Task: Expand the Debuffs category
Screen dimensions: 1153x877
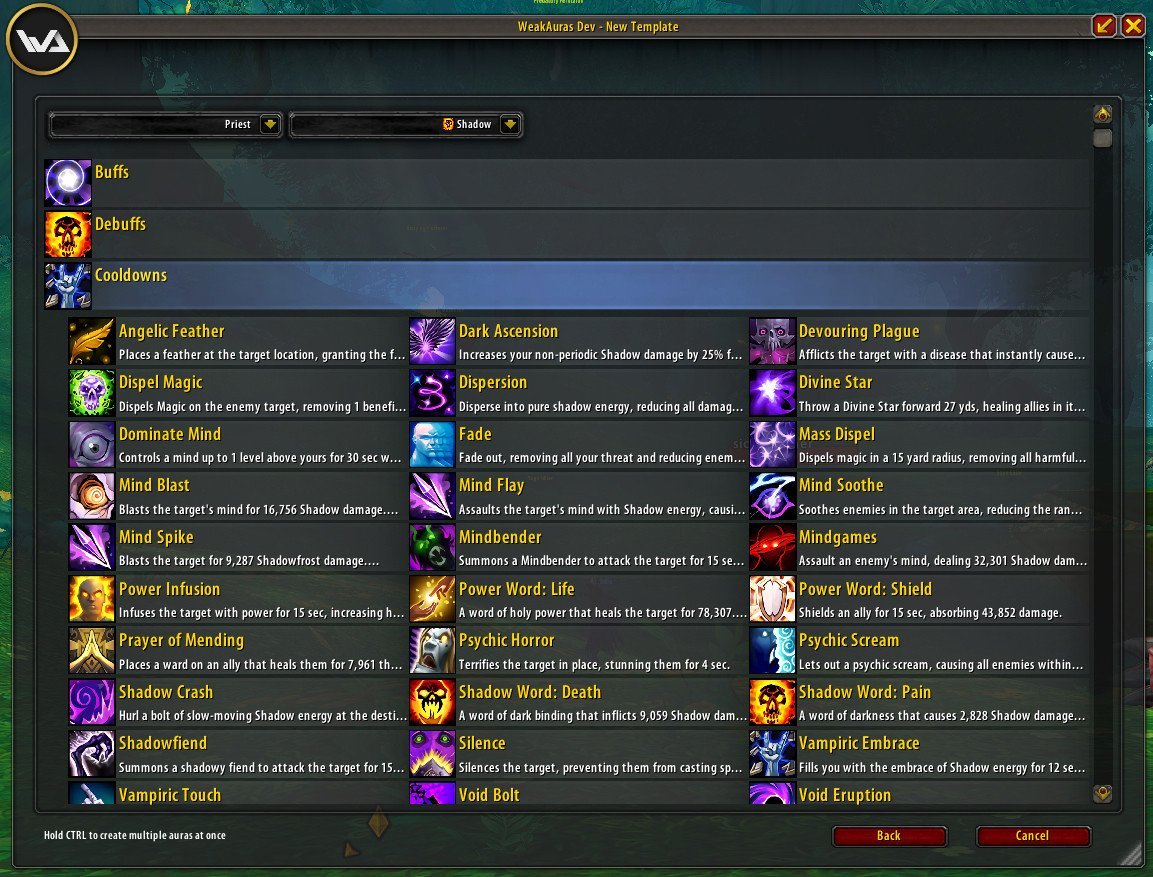Action: pyautogui.click(x=566, y=234)
